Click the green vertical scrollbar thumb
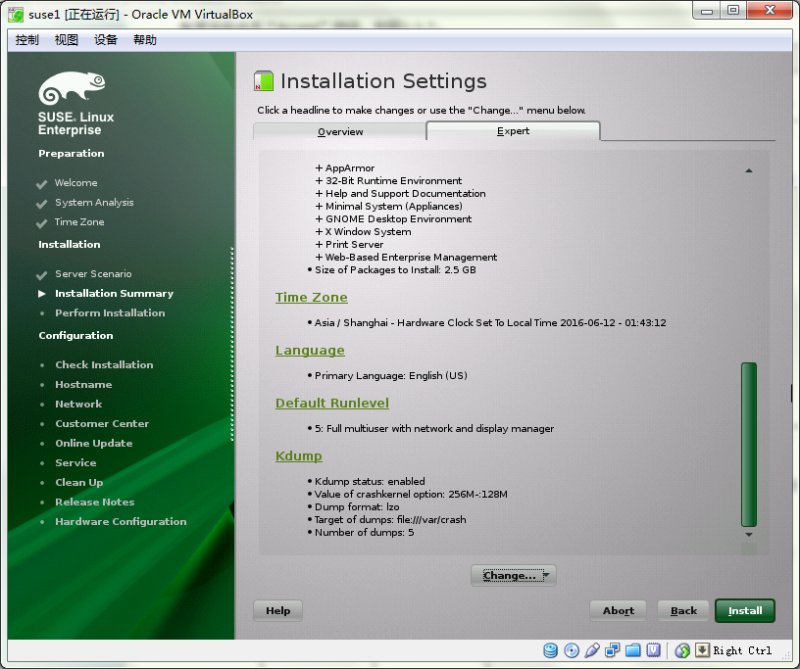The image size is (800, 669). click(x=747, y=445)
